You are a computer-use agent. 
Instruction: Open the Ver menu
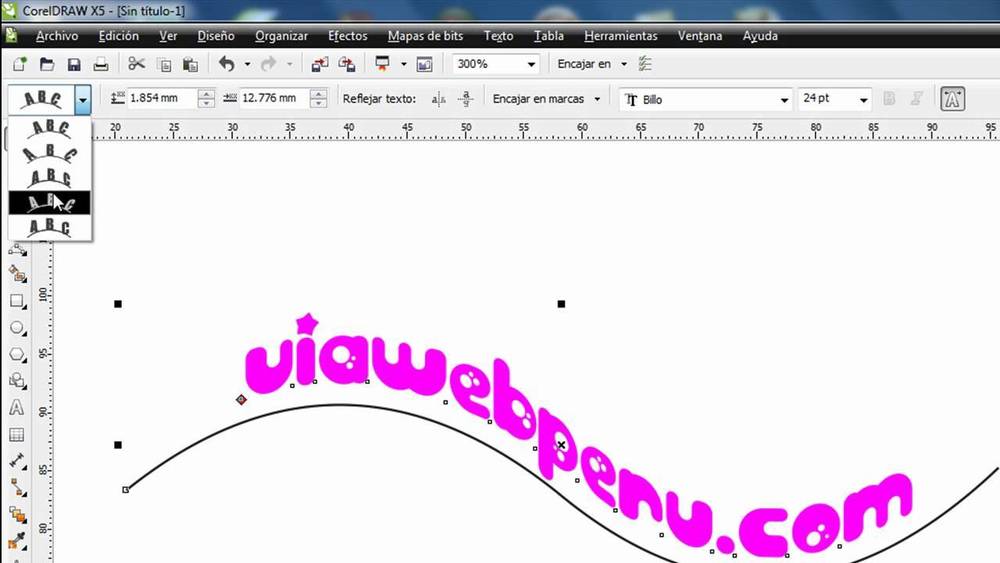pos(168,36)
